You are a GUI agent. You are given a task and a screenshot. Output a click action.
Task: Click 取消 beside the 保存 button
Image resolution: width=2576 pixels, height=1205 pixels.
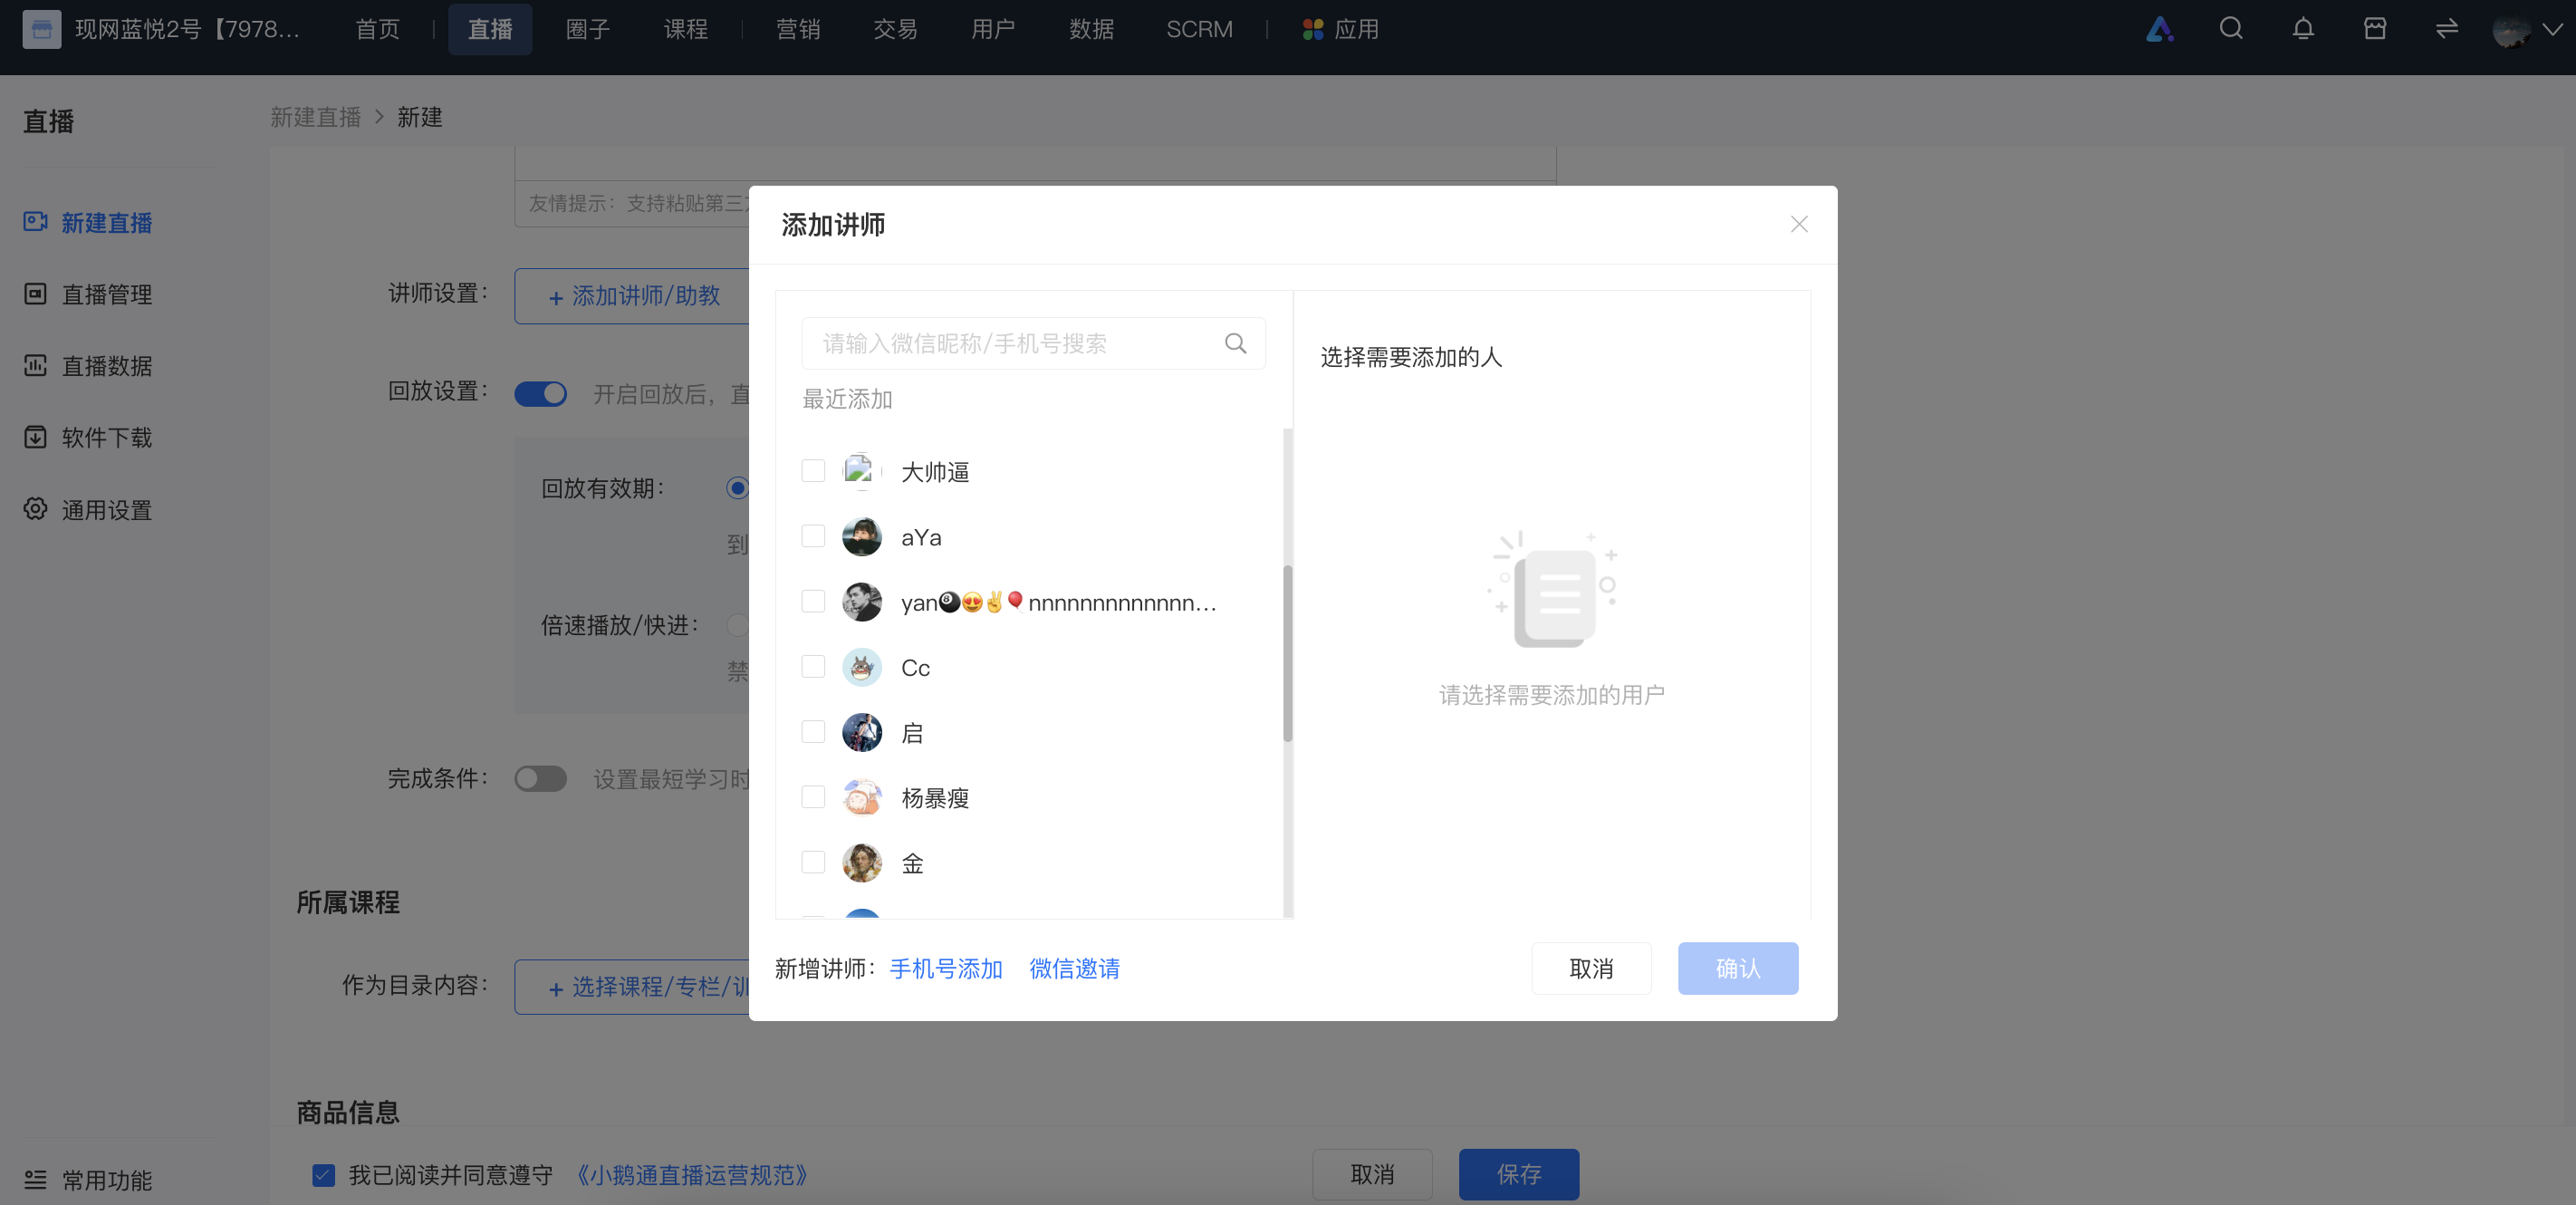tap(1372, 1174)
